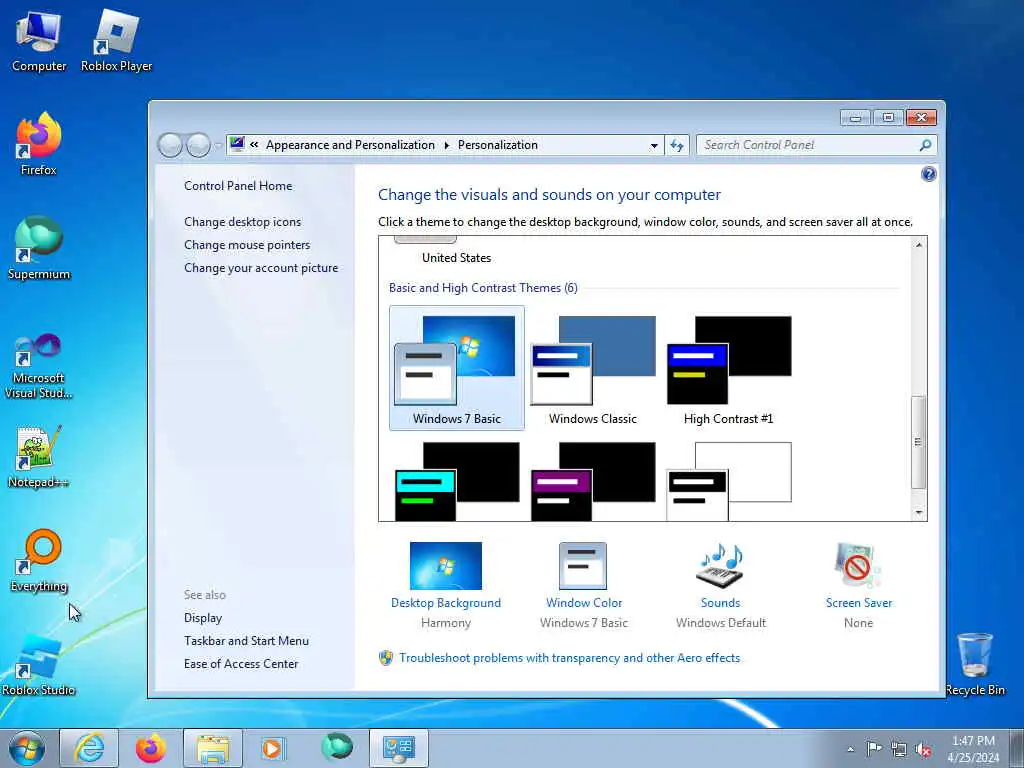Open Ease of Access Center link
This screenshot has height=768, width=1024.
241,664
